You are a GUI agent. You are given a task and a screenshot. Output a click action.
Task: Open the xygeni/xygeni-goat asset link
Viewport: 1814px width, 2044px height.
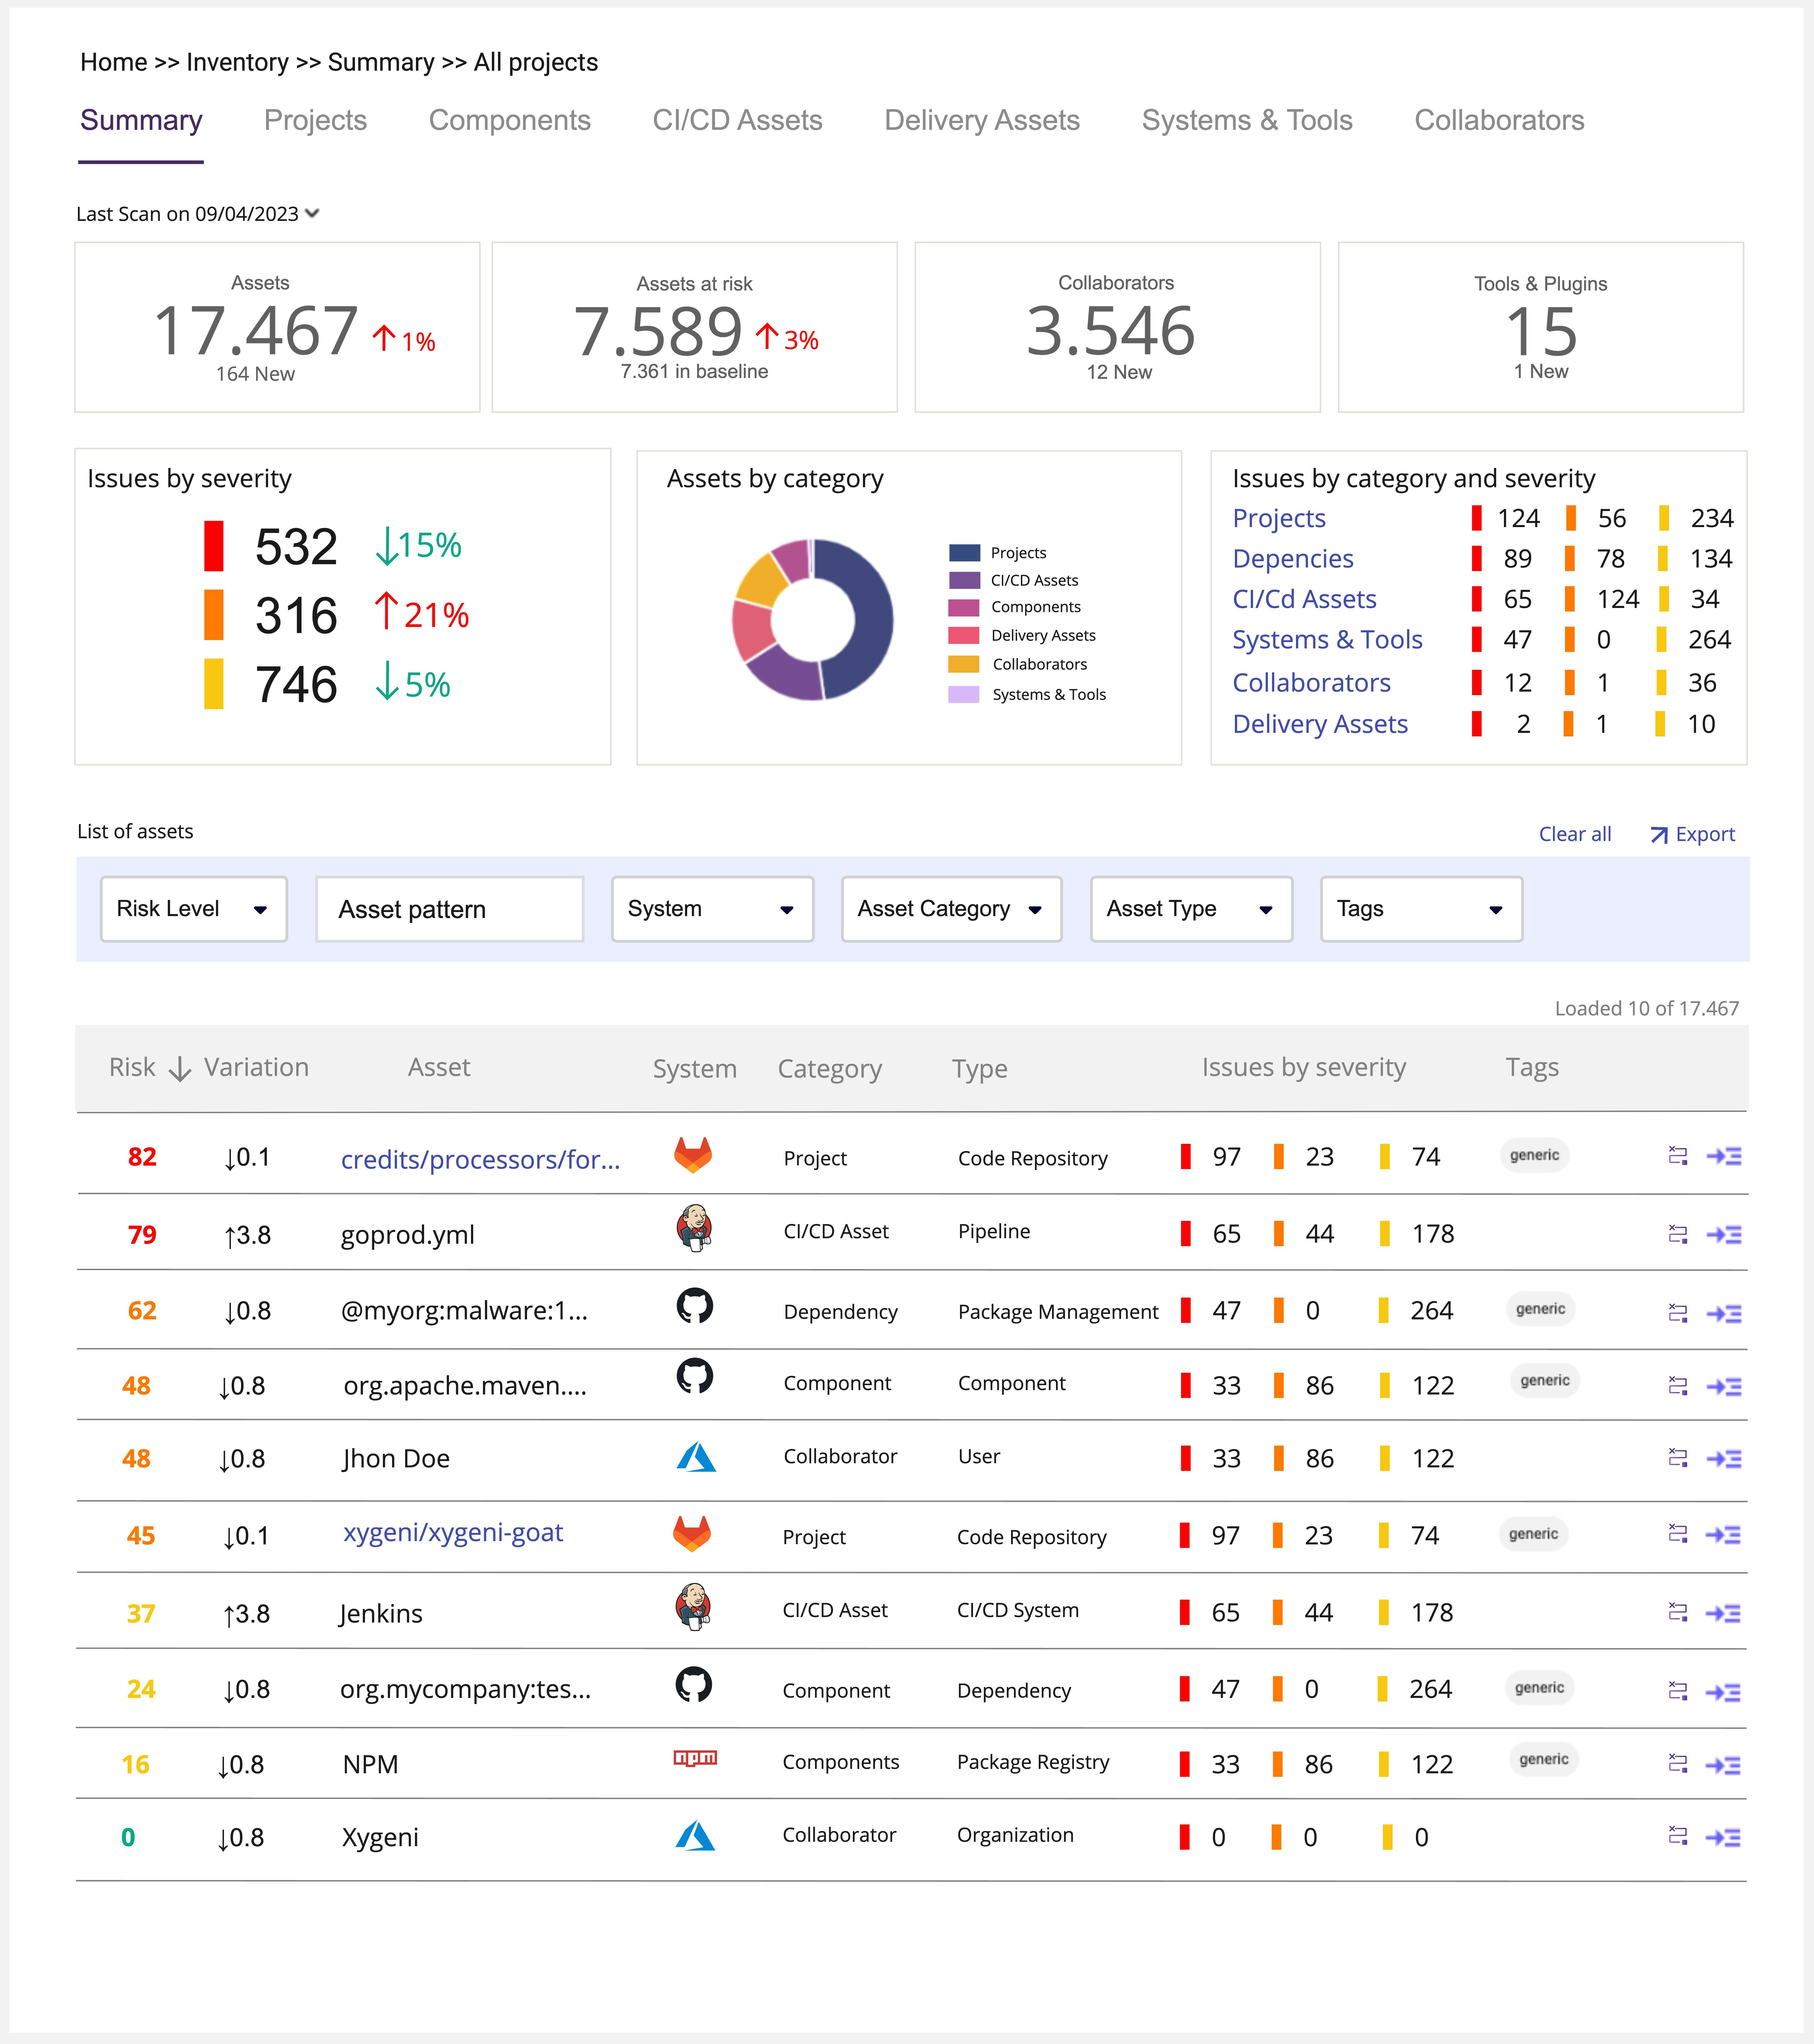pos(453,1533)
